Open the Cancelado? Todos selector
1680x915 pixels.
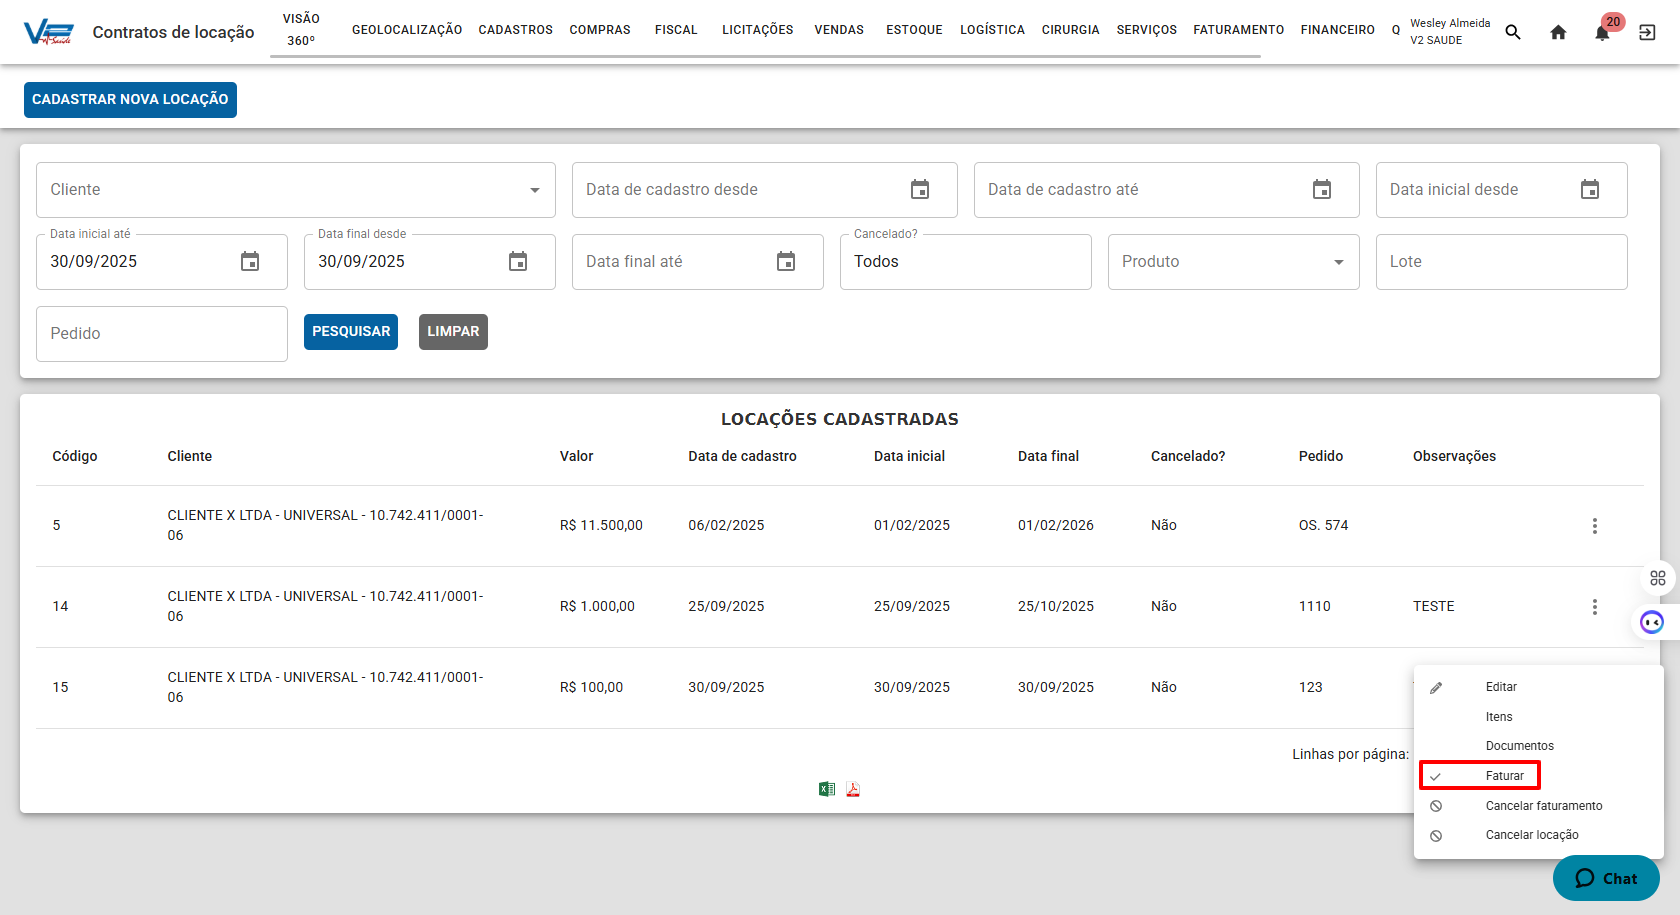point(964,262)
